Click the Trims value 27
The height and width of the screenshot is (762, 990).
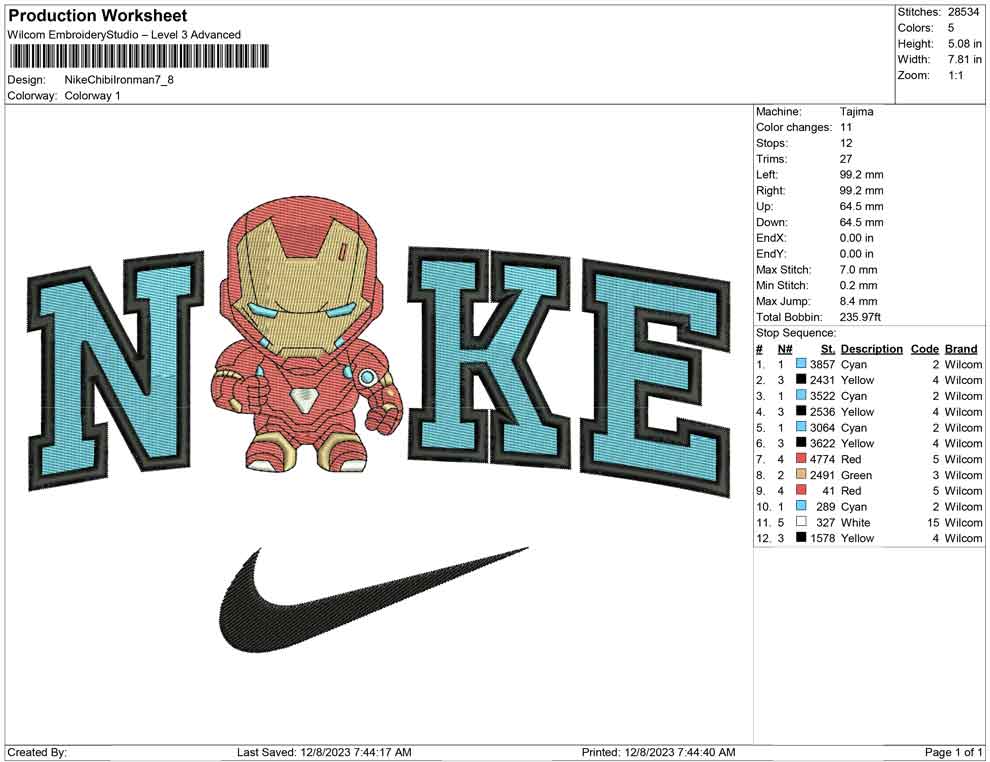pos(845,158)
